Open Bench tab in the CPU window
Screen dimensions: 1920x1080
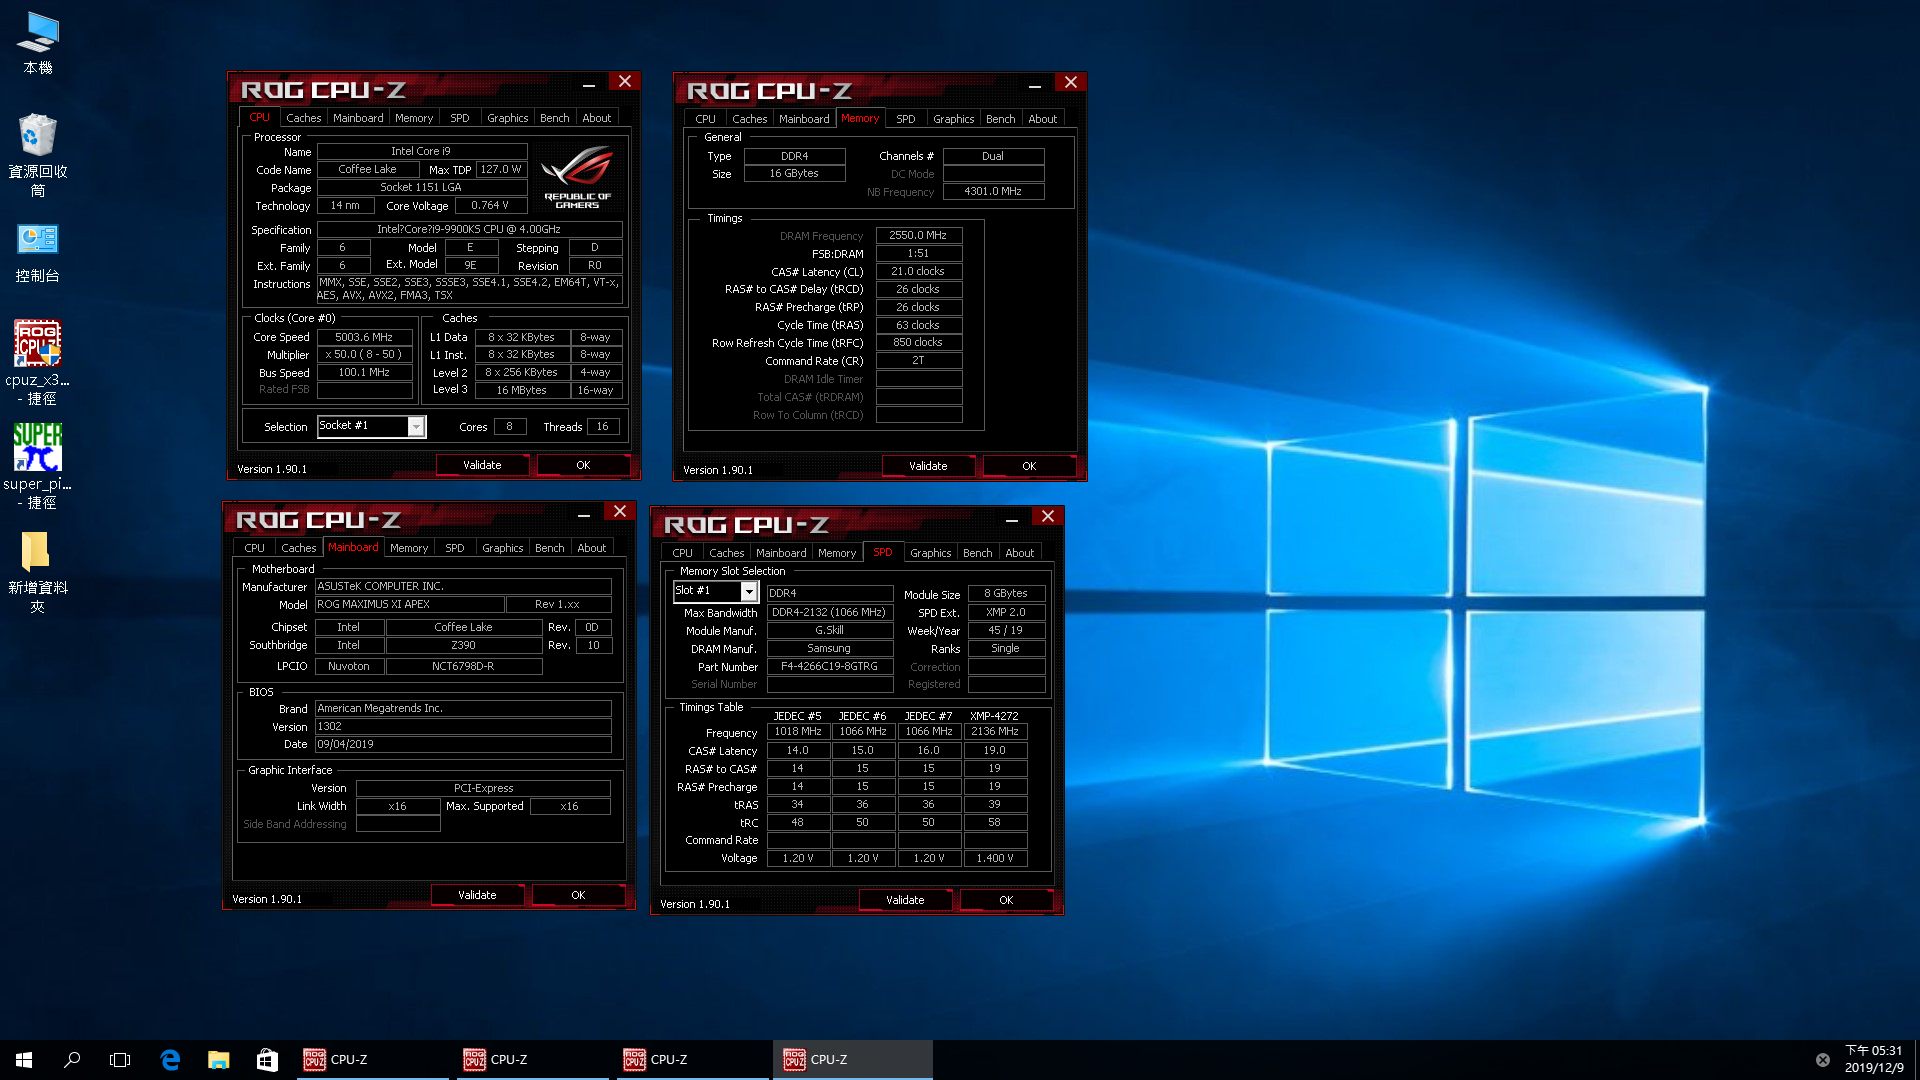[x=554, y=118]
